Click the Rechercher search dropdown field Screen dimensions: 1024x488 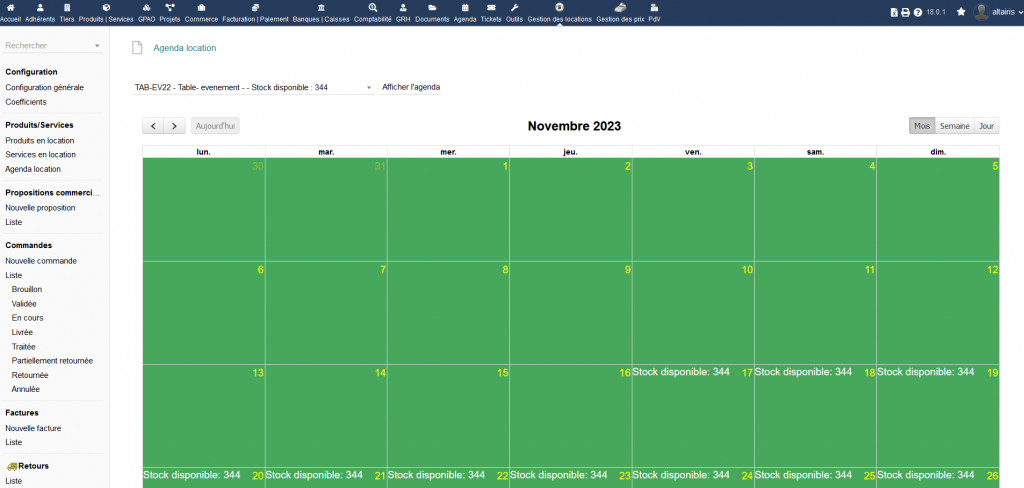click(x=53, y=46)
